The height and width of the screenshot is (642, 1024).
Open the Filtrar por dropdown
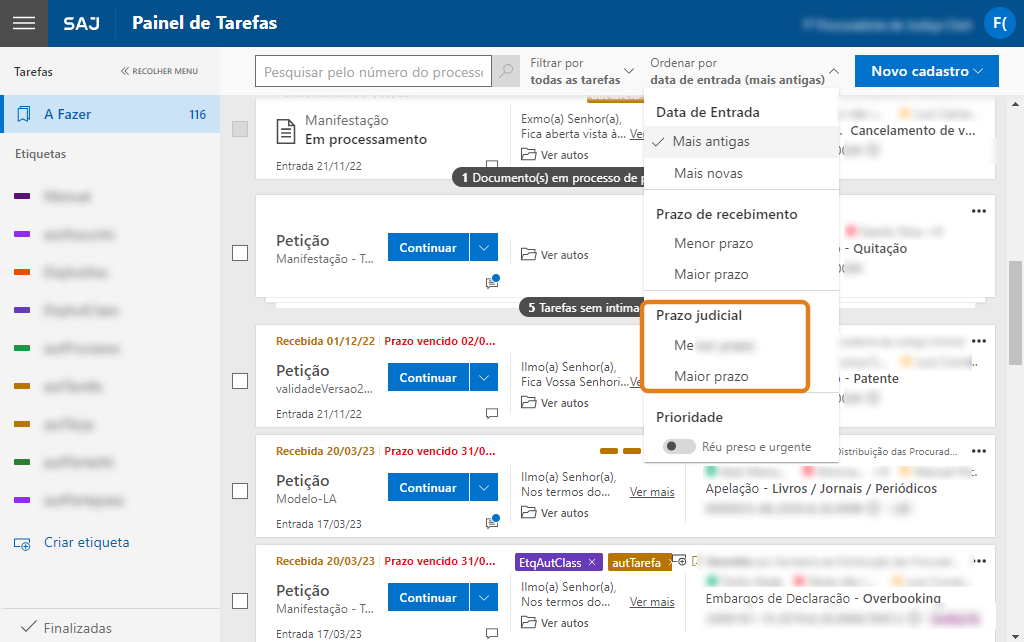point(582,71)
